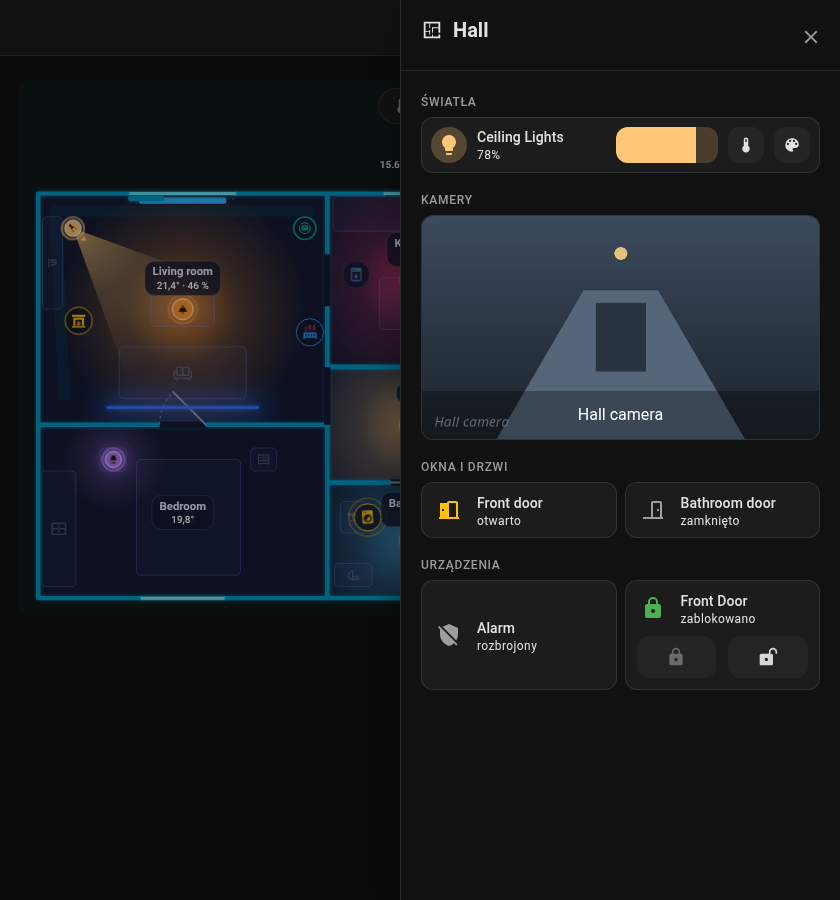Click the URZĄDZENIA section heading
The width and height of the screenshot is (840, 900).
pyautogui.click(x=460, y=565)
